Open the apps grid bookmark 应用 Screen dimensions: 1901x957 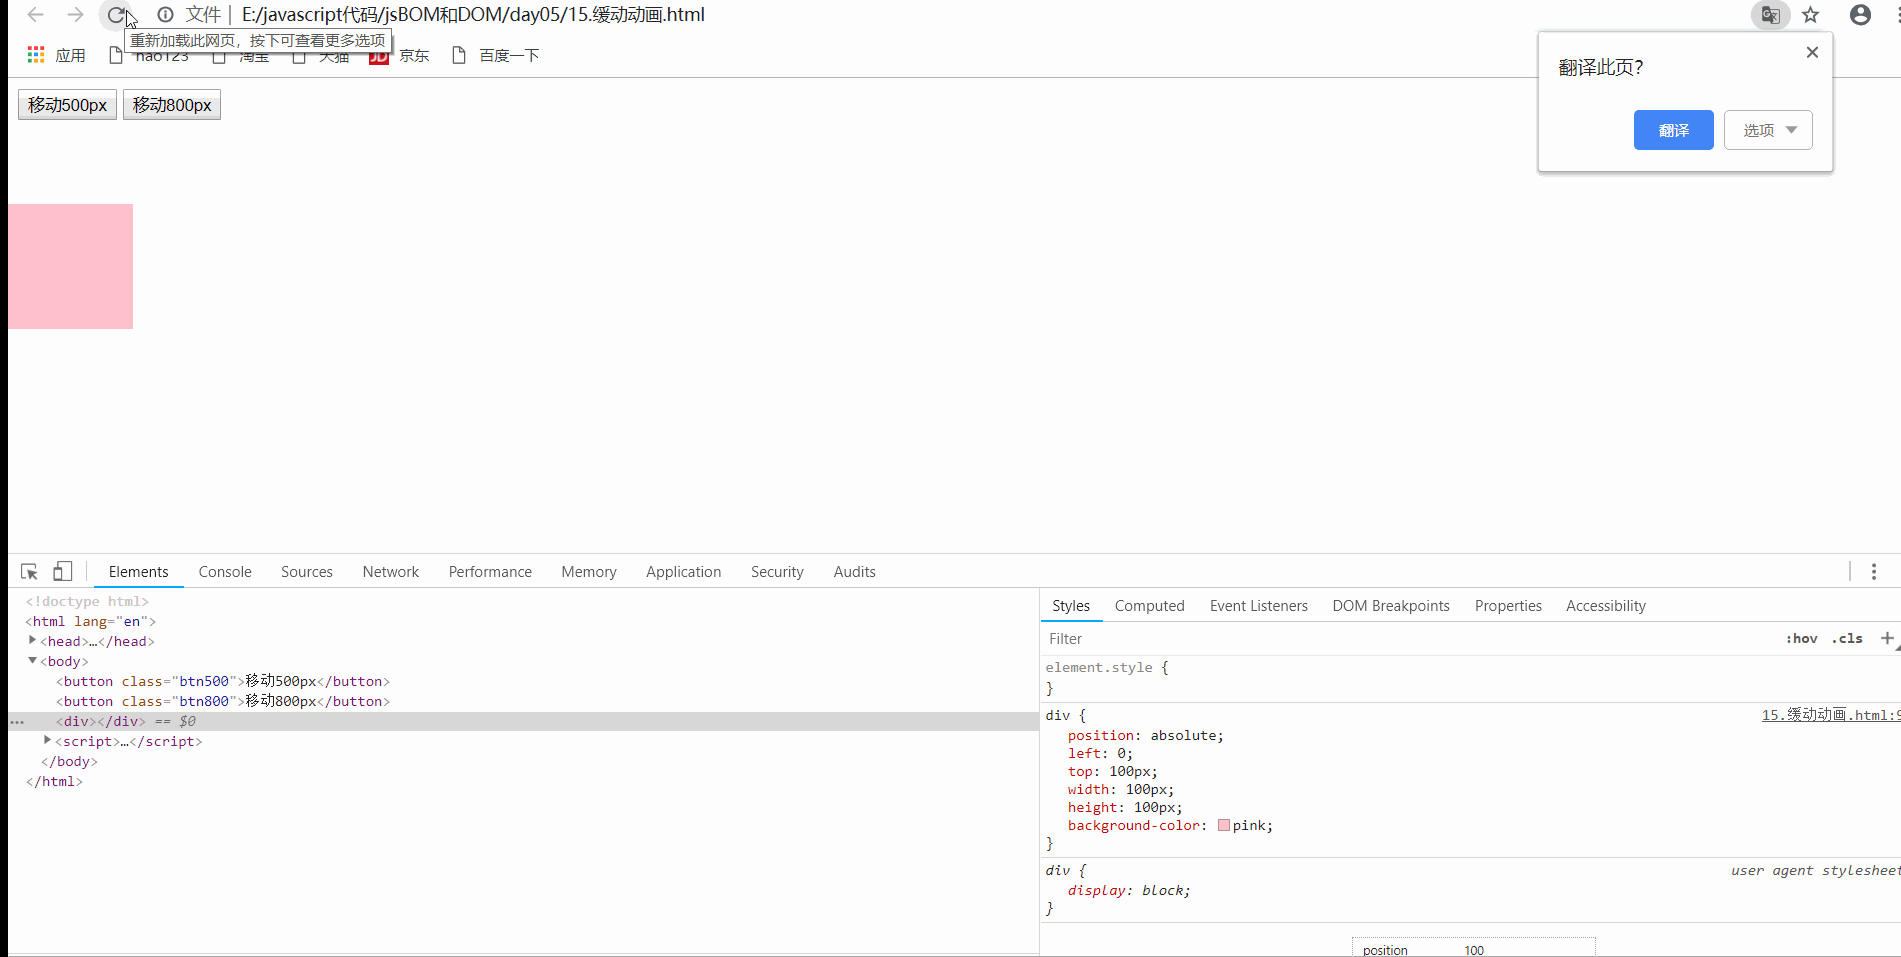(56, 55)
